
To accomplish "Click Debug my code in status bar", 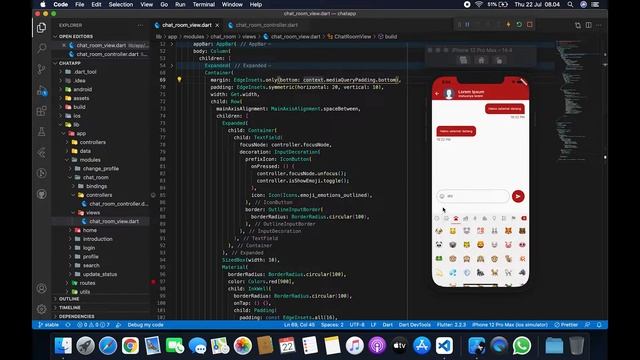I will (x=145, y=325).
